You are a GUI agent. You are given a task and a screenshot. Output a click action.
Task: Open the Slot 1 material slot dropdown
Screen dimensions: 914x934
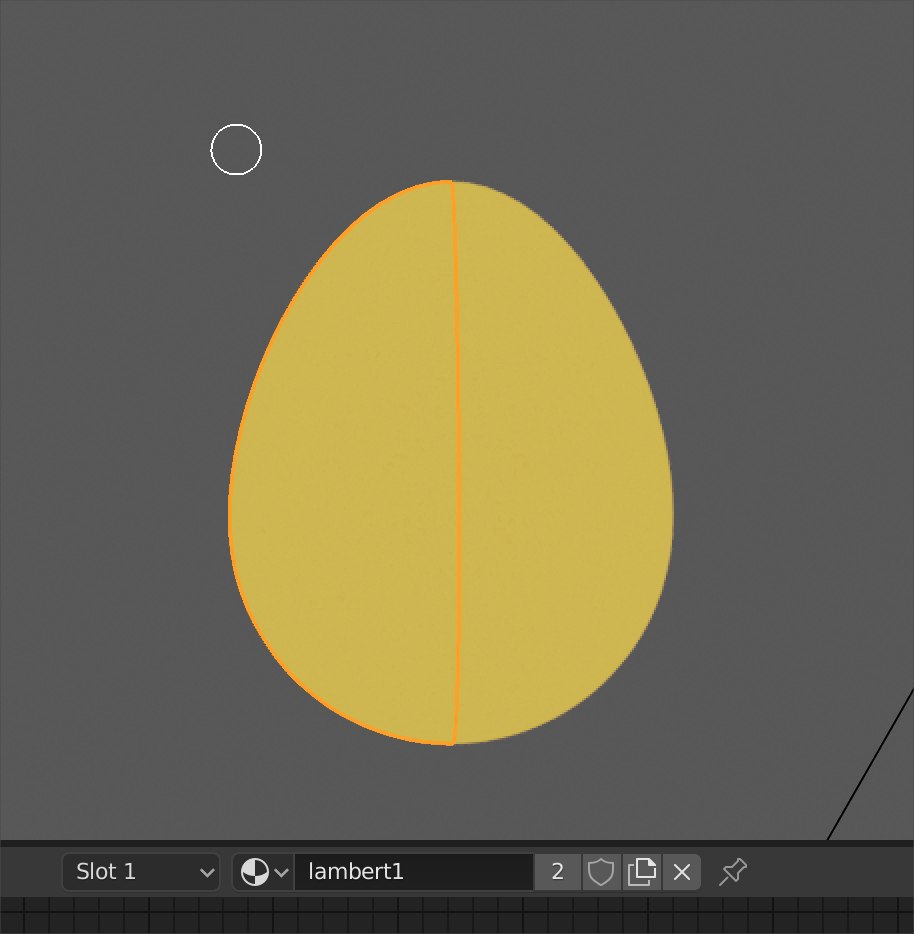coord(141,872)
